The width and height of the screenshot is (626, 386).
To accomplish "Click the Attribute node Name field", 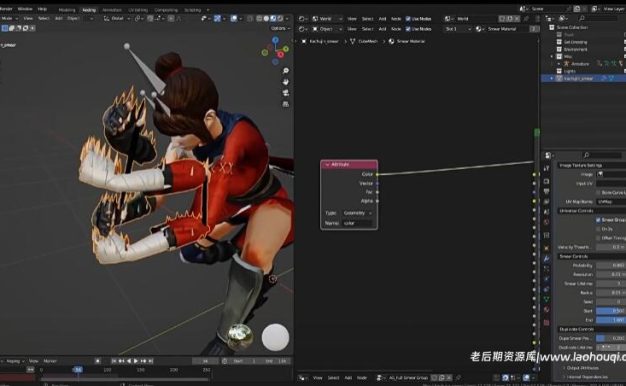I will pos(358,223).
